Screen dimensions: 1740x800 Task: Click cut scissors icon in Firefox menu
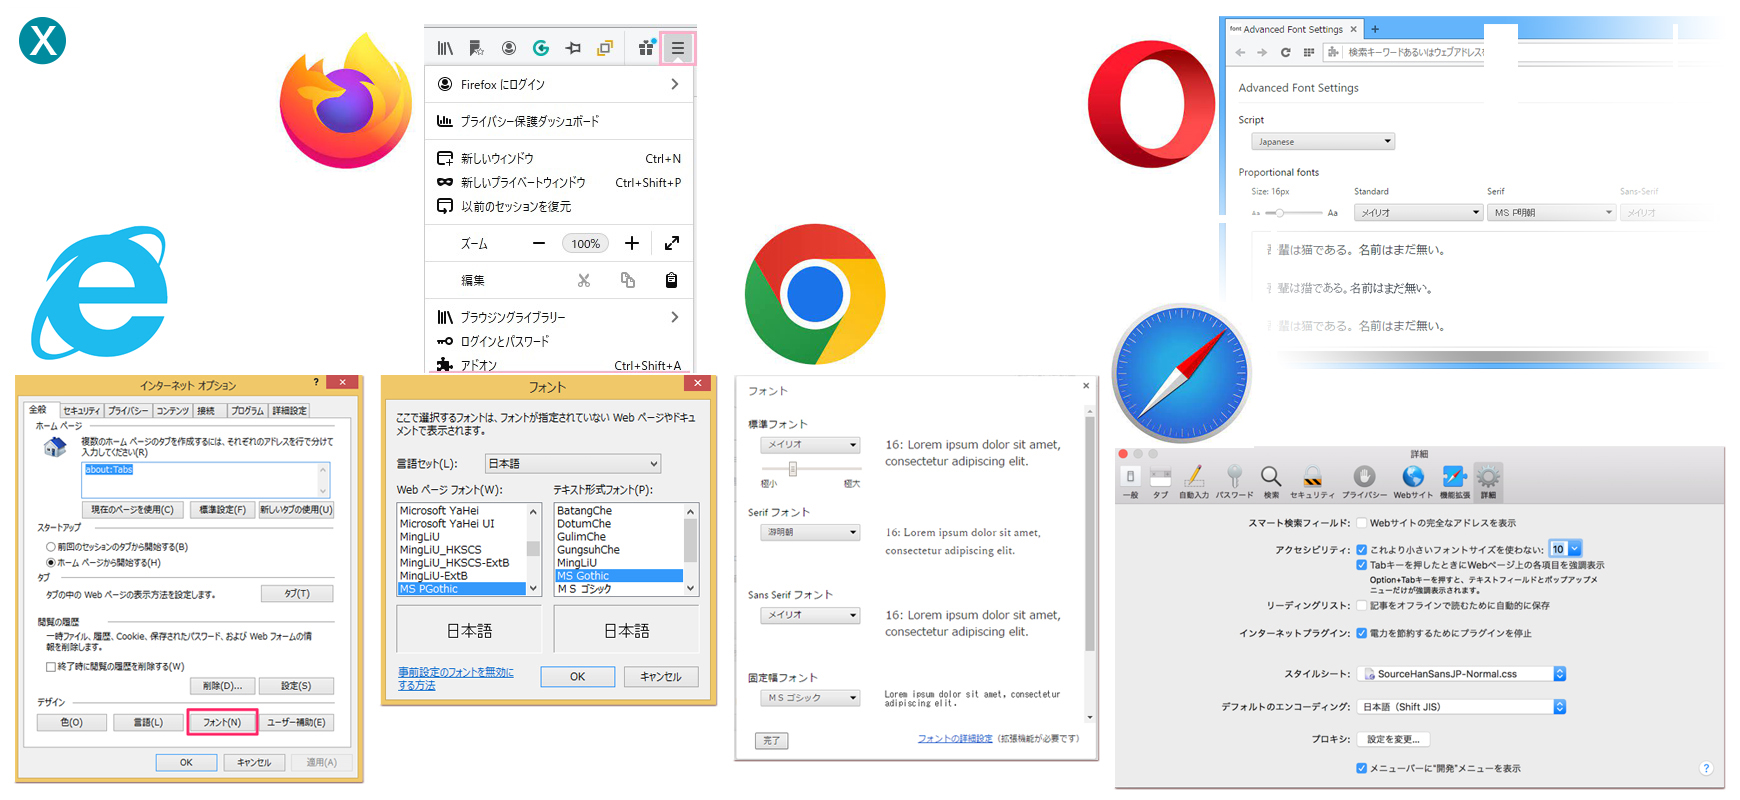pyautogui.click(x=584, y=280)
